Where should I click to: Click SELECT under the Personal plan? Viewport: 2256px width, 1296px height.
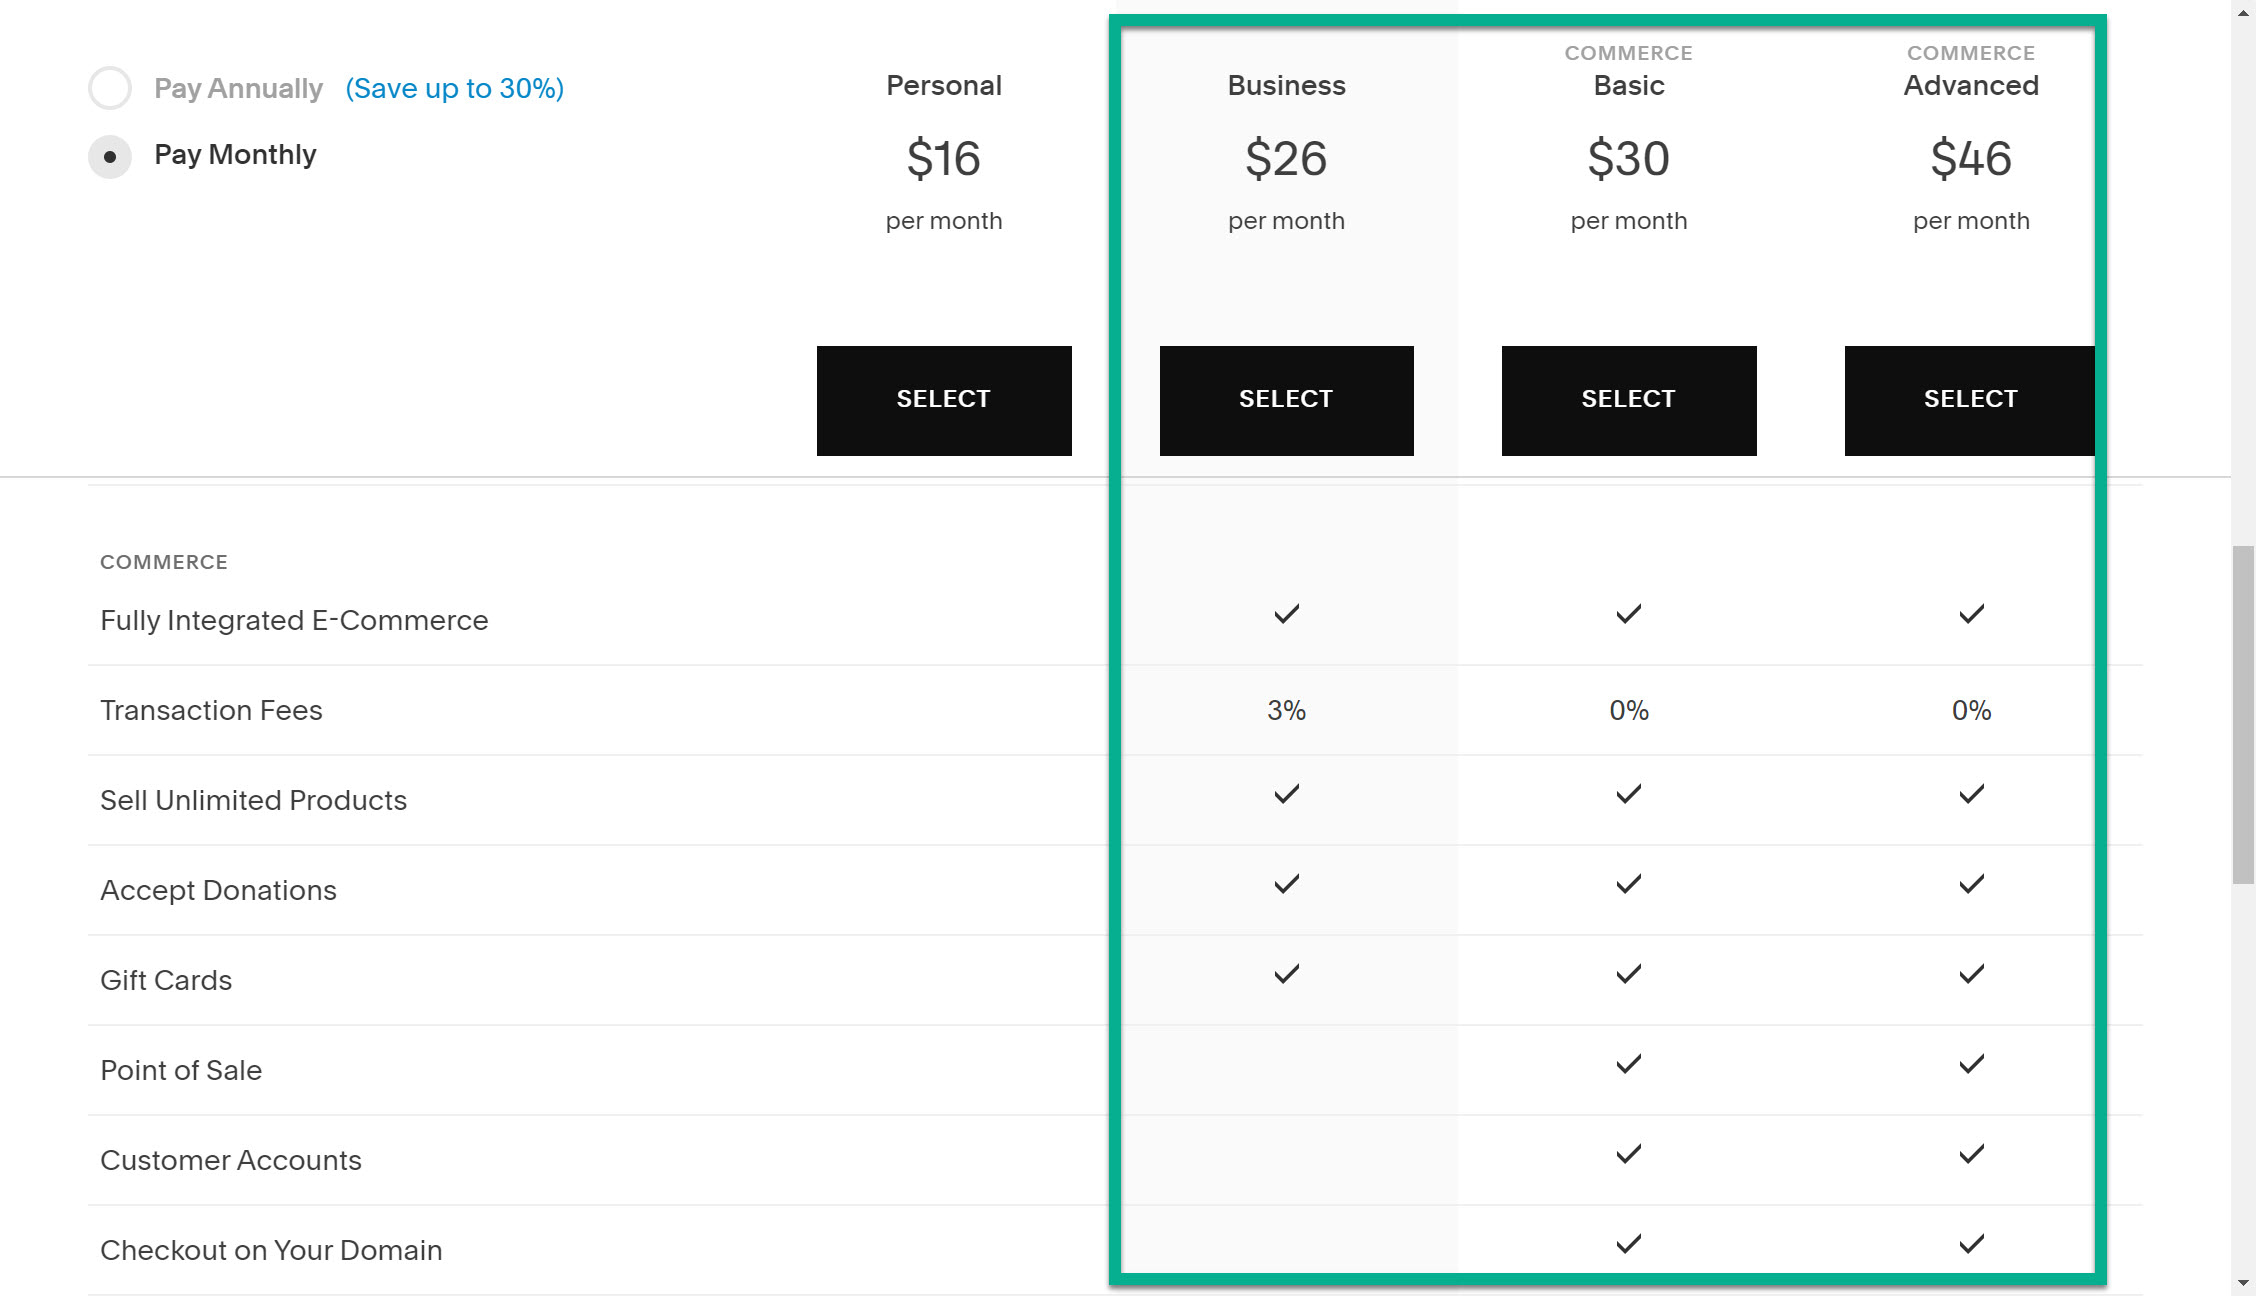tap(943, 399)
